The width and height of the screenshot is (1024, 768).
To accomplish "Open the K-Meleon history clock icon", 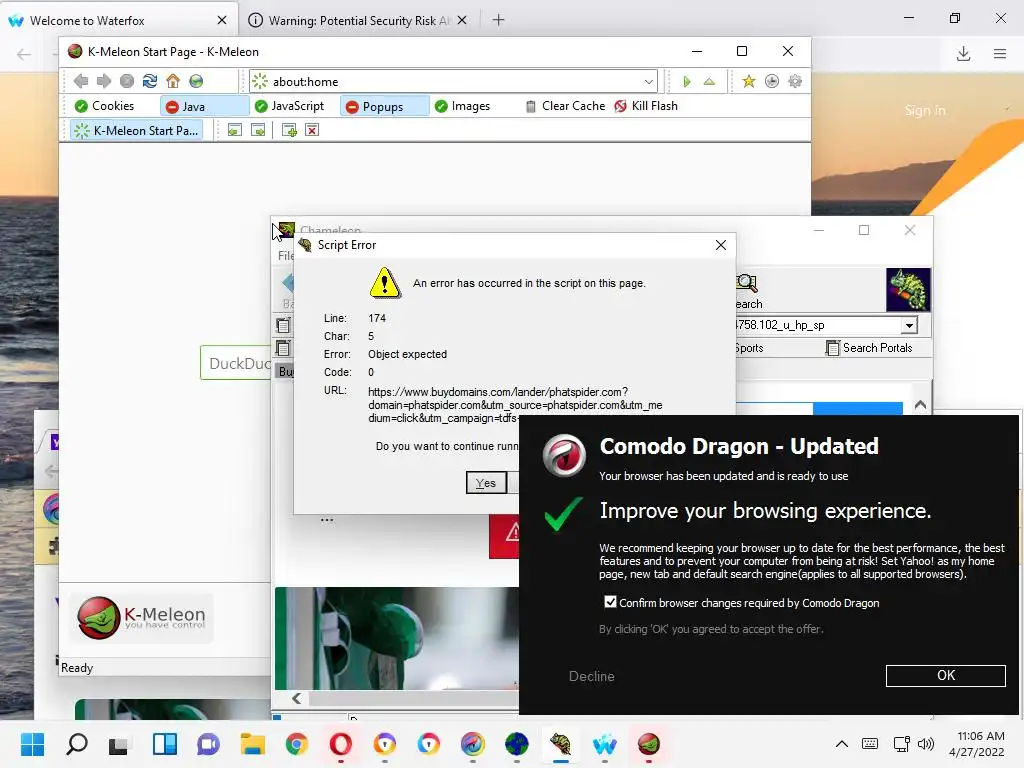I will click(x=772, y=81).
